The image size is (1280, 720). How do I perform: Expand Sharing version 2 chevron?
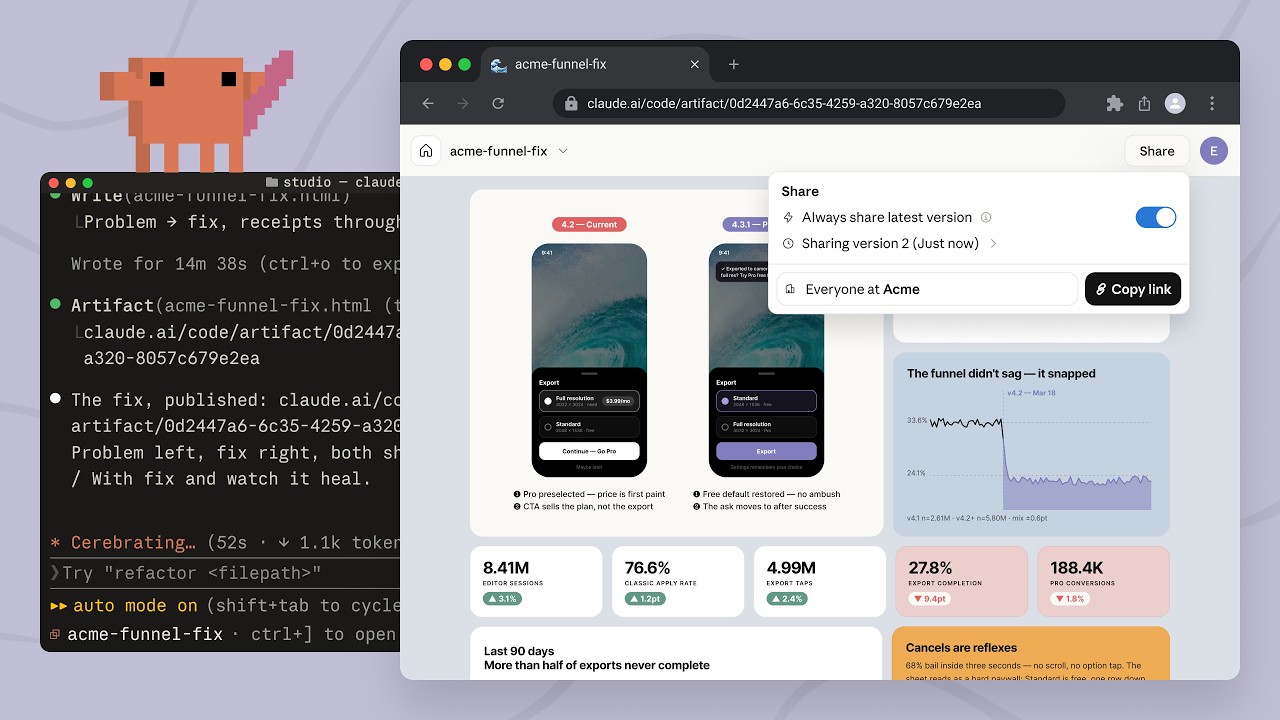993,243
